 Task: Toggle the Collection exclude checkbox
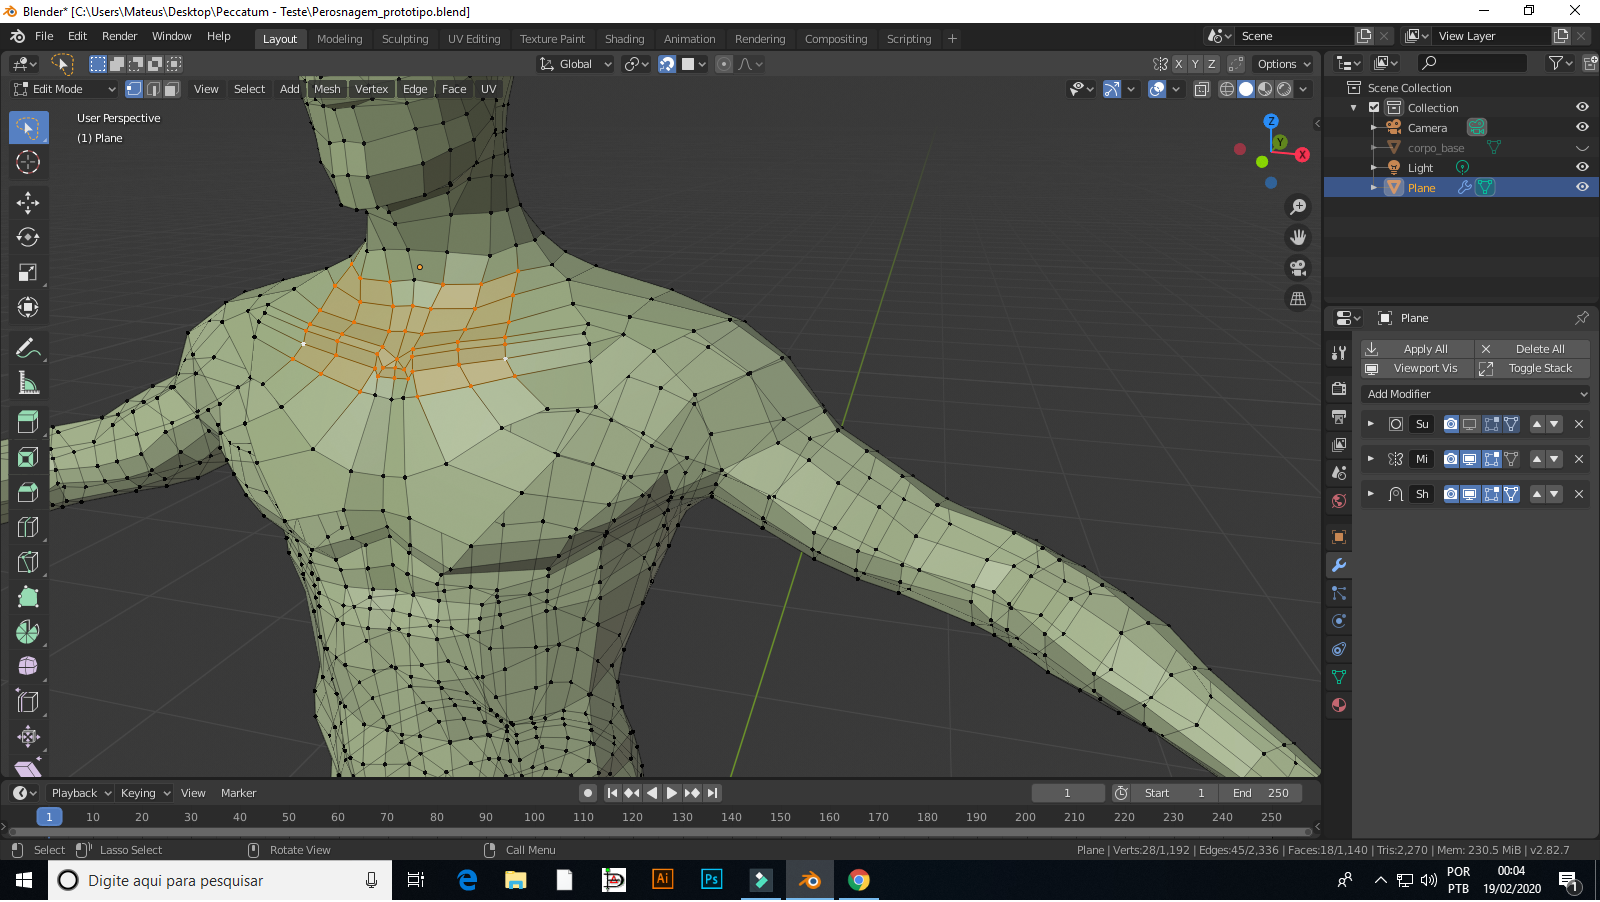(x=1374, y=108)
